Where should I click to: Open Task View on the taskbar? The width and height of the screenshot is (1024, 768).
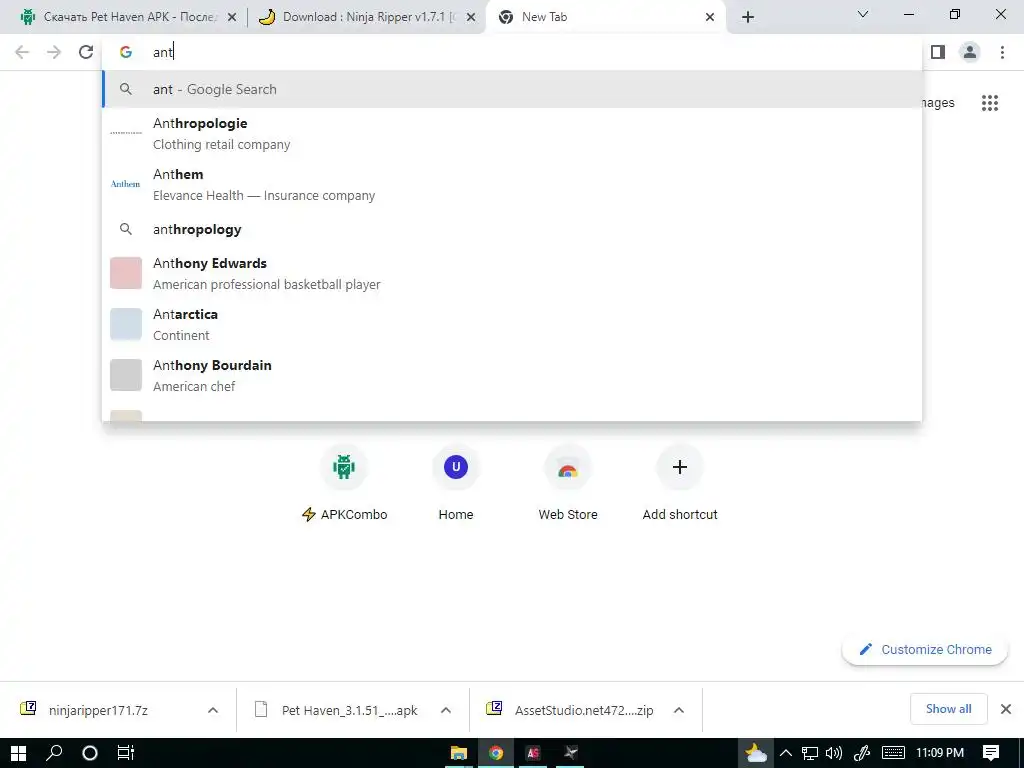(x=125, y=753)
